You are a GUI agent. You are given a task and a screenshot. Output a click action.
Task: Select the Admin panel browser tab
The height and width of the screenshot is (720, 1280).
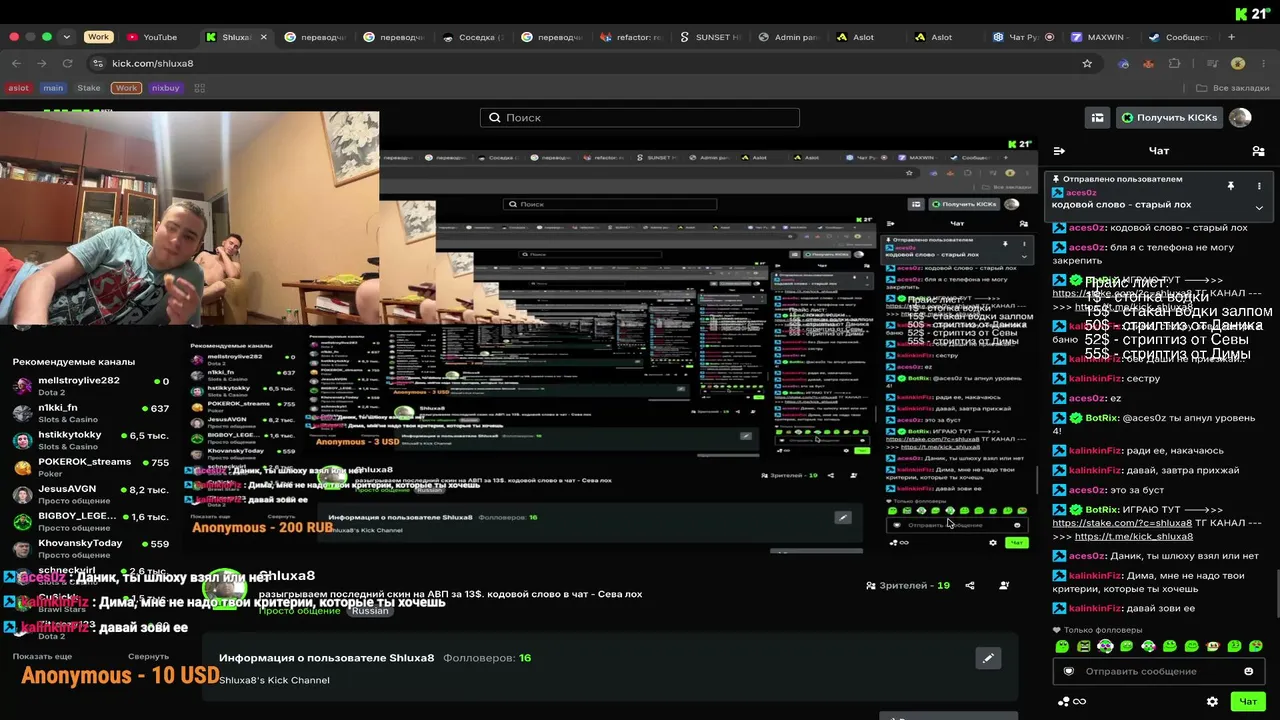click(x=789, y=37)
